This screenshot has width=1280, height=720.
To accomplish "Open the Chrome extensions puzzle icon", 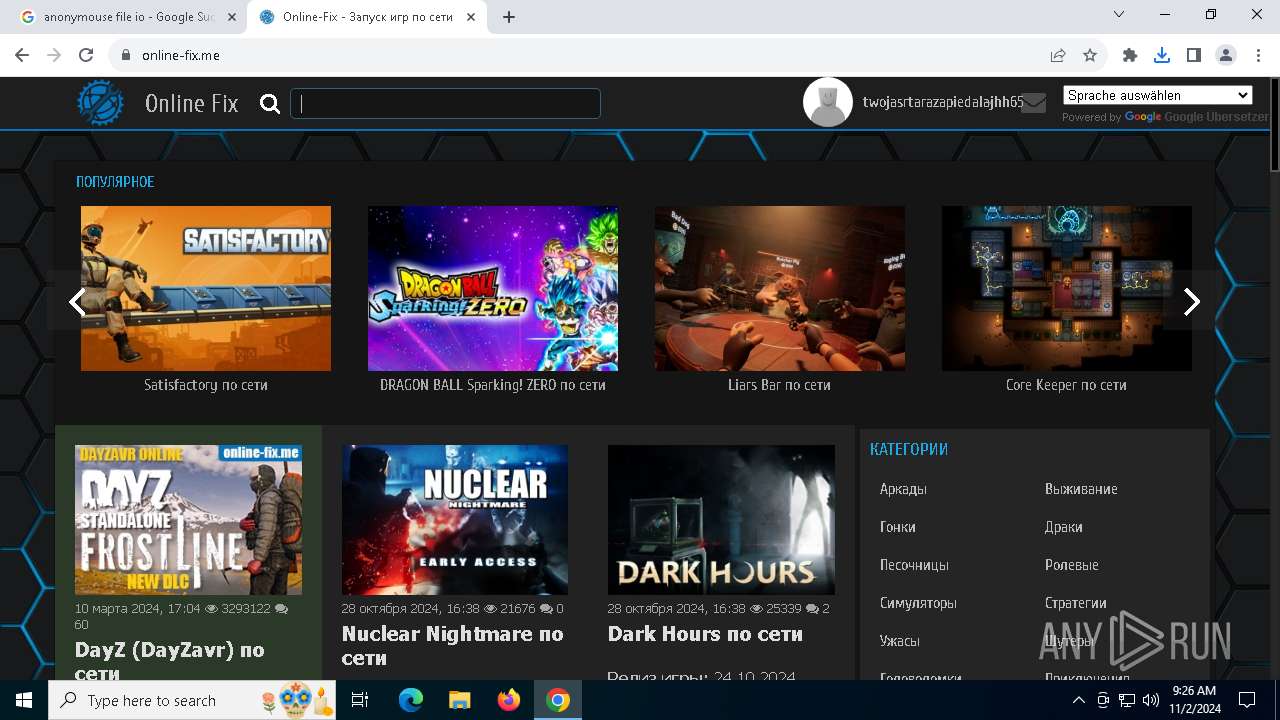I will coord(1130,56).
